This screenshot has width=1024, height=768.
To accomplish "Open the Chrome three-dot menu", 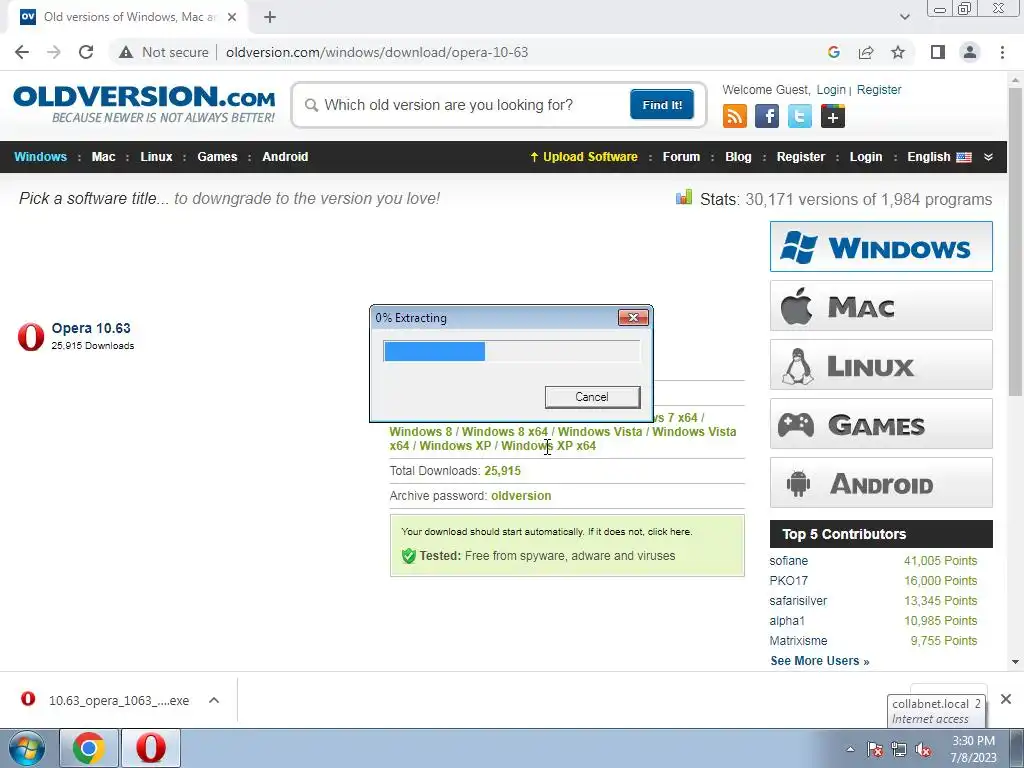I will coord(1002,52).
